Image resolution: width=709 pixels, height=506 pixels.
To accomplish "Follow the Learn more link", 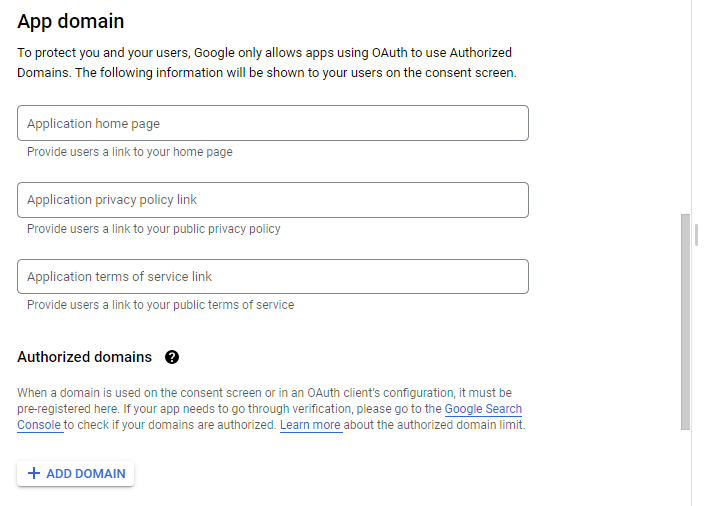I will 310,425.
